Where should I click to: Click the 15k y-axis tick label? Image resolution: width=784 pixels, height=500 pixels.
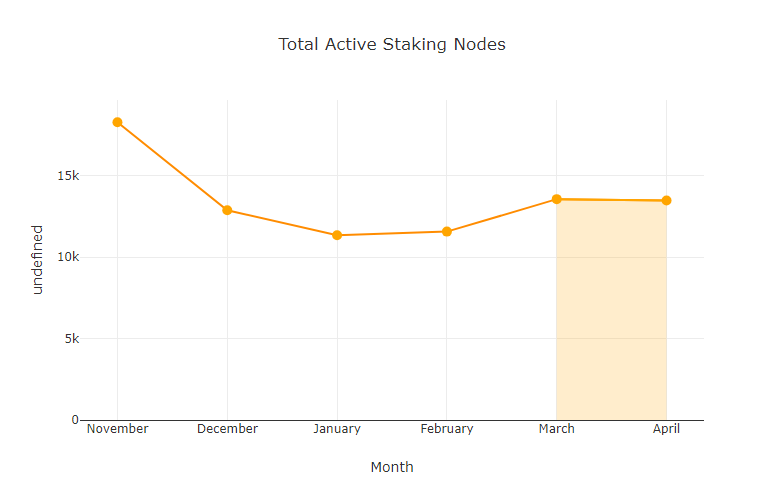(x=68, y=176)
